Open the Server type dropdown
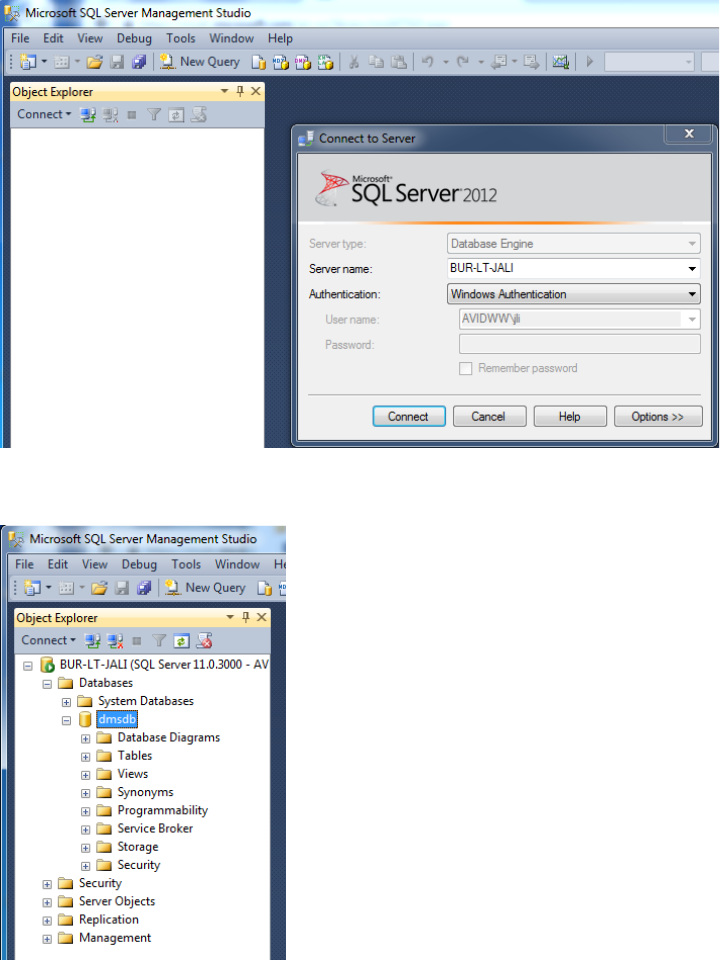The height and width of the screenshot is (960, 720). click(692, 244)
